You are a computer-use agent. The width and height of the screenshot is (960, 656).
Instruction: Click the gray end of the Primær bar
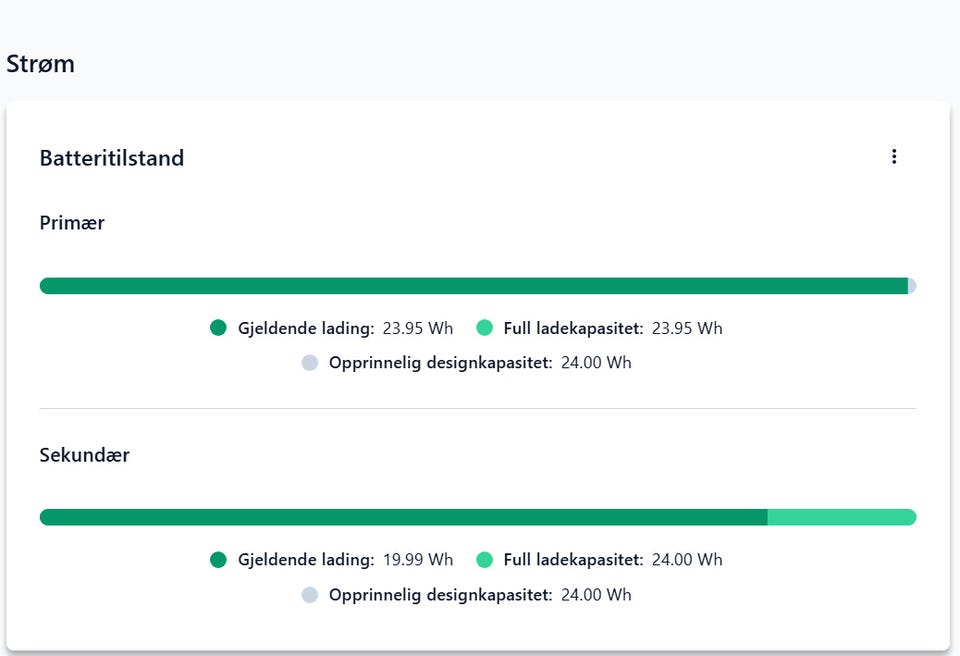(912, 286)
